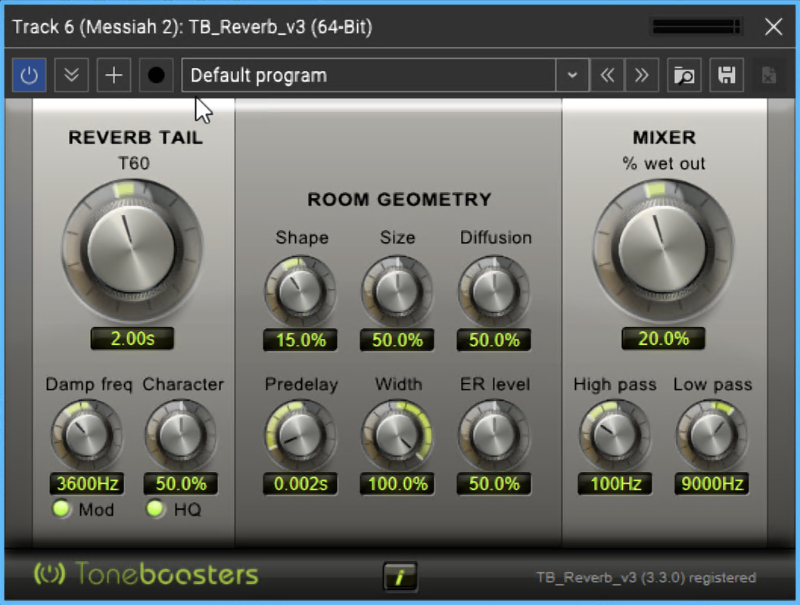Click the black circle record icon
Image resolution: width=800 pixels, height=605 pixels.
coord(156,75)
